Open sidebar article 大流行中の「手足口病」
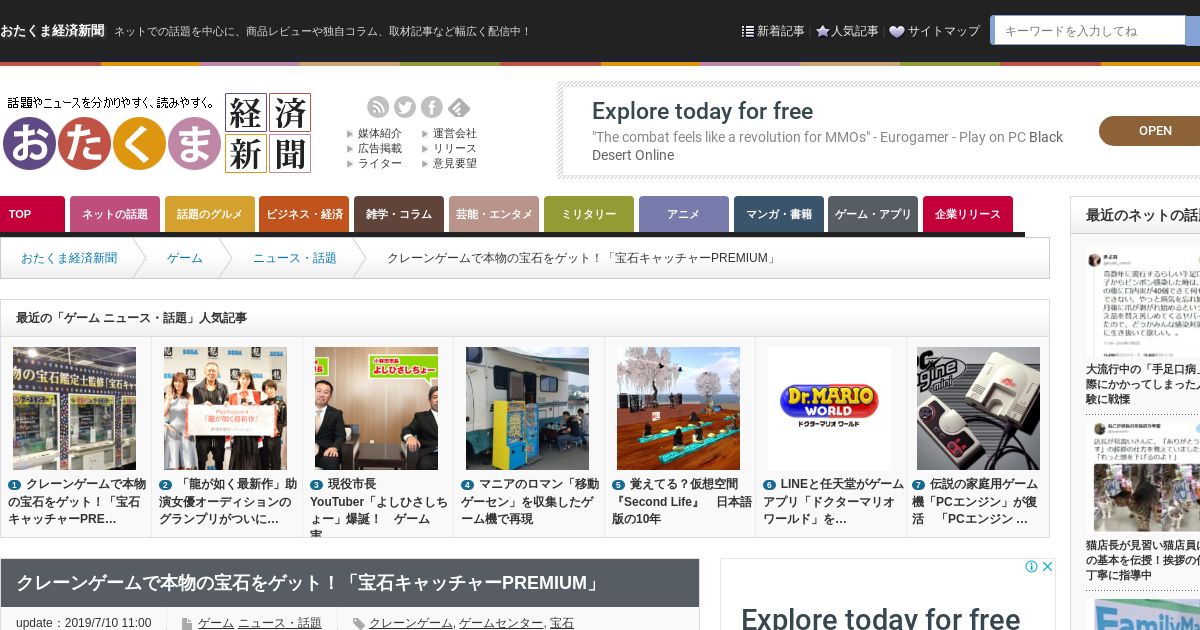The width and height of the screenshot is (1200, 630). [1143, 384]
